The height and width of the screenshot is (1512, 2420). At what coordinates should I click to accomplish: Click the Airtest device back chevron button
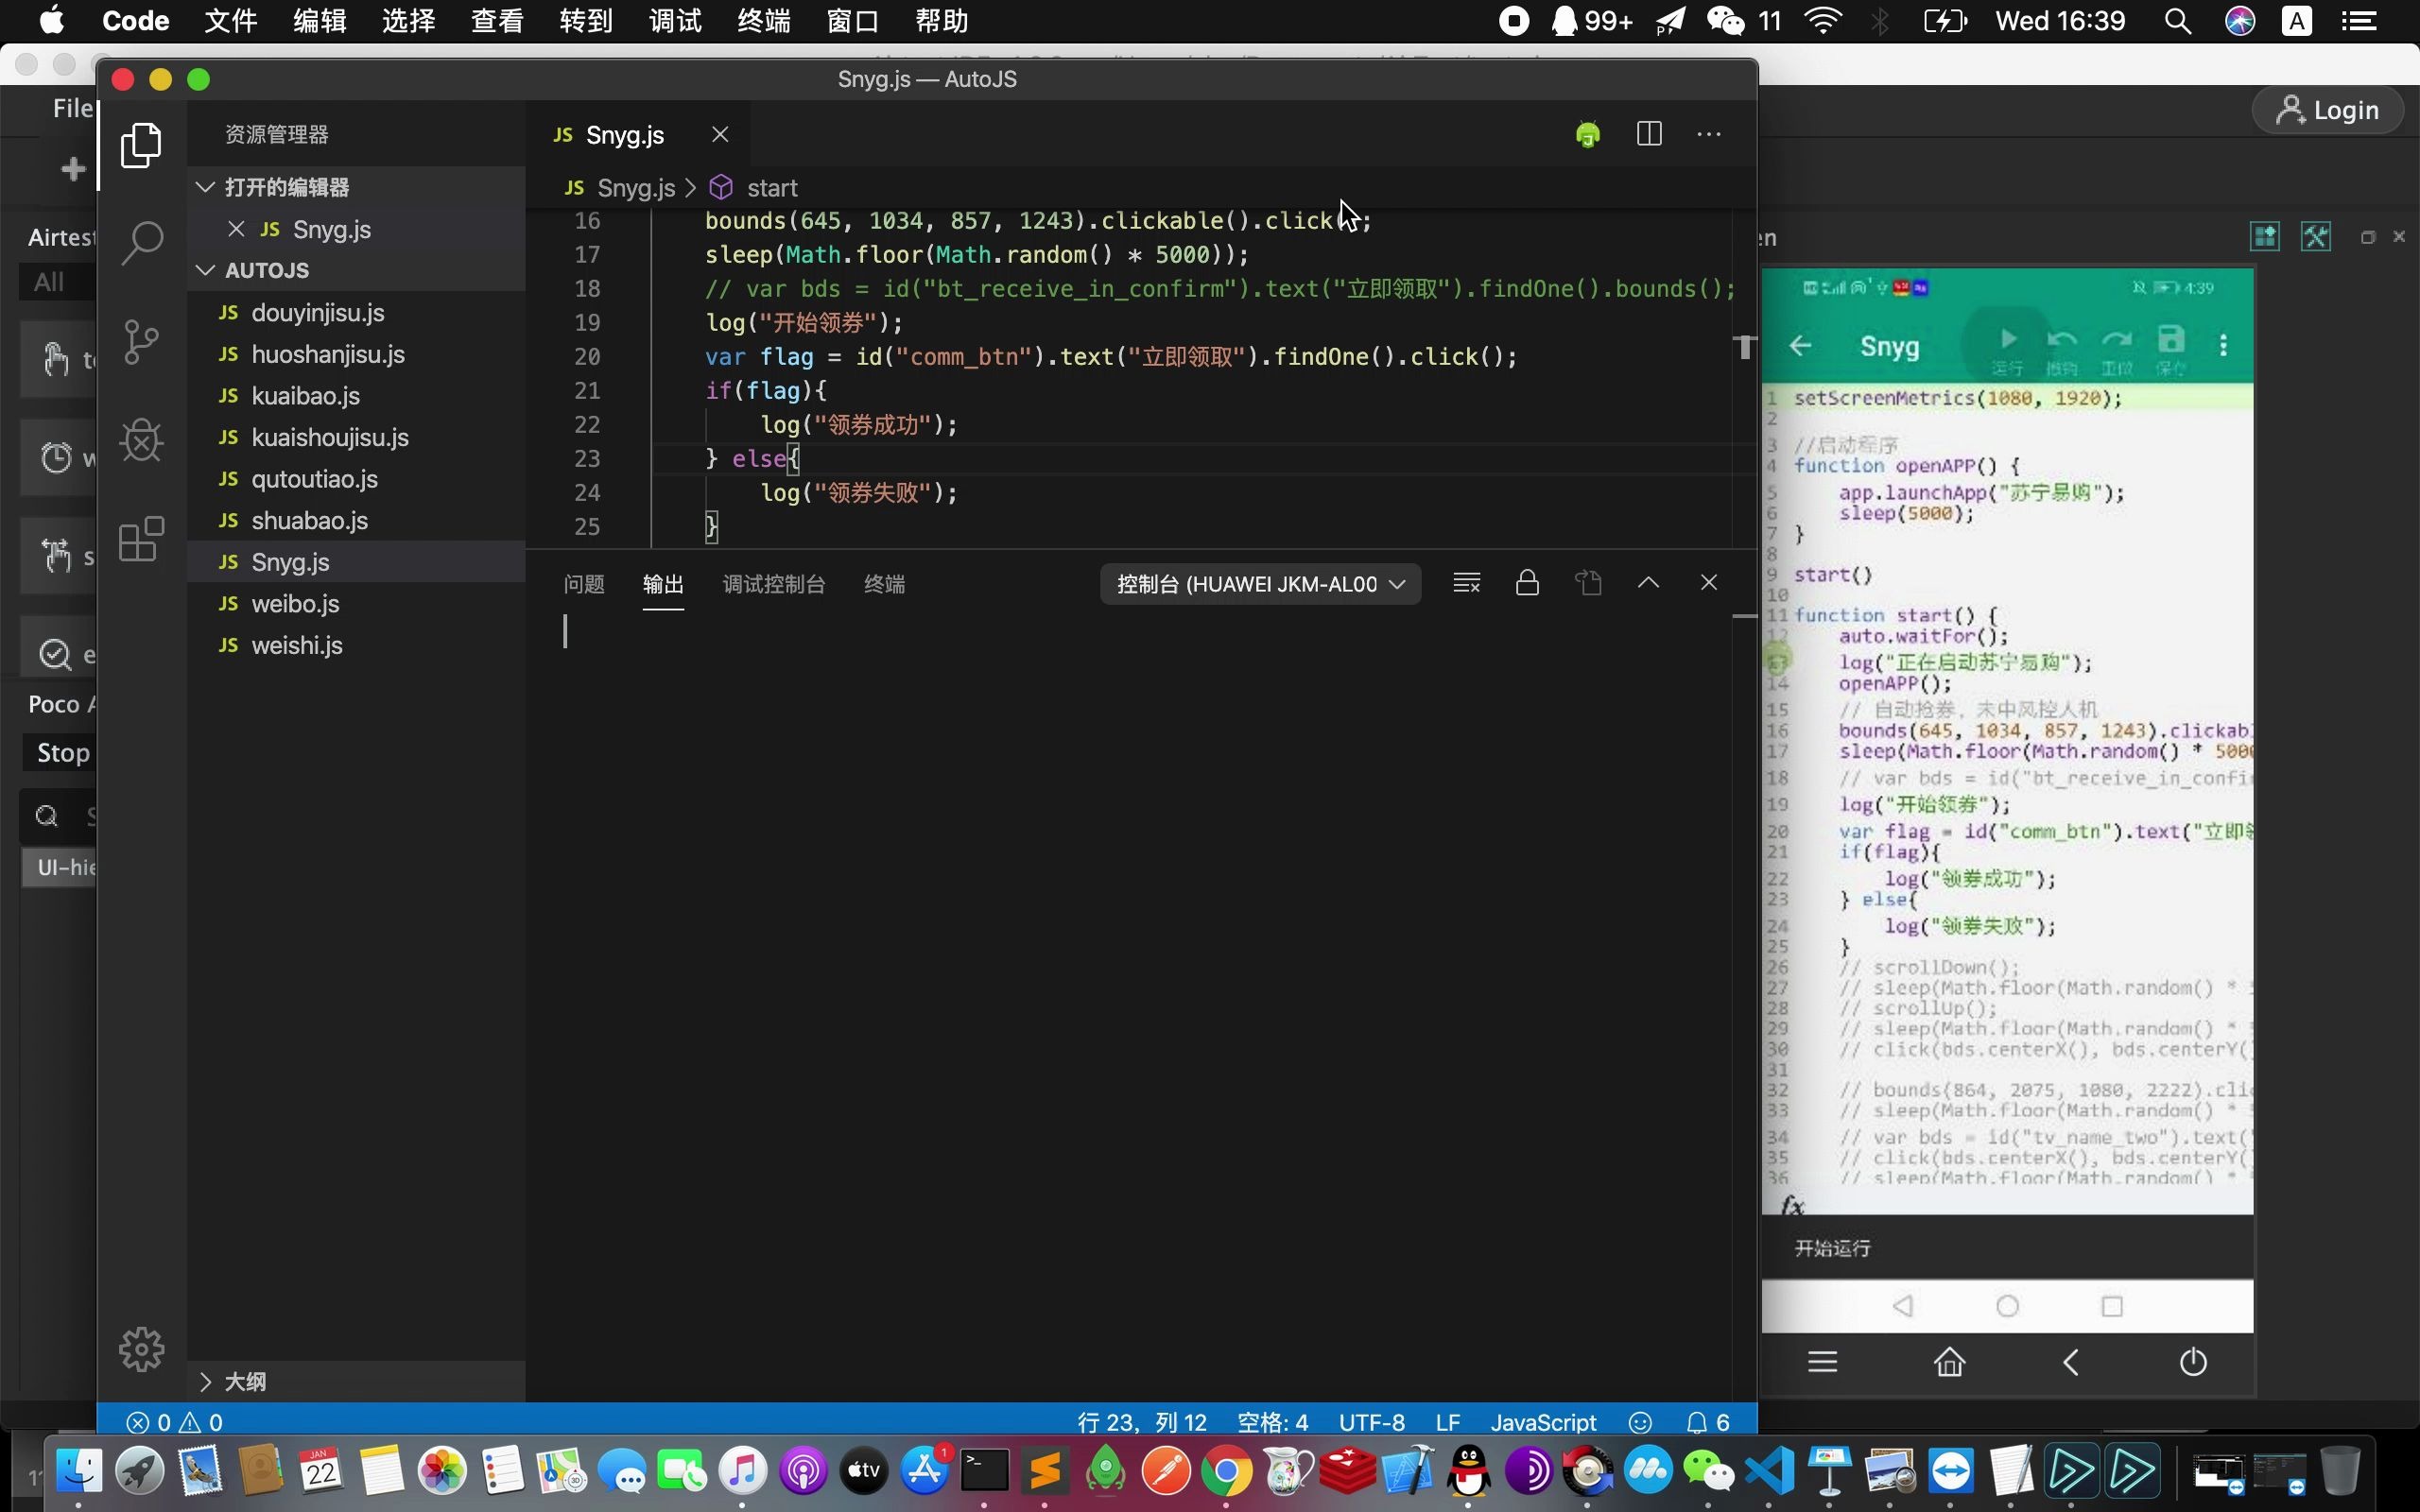(2071, 1362)
